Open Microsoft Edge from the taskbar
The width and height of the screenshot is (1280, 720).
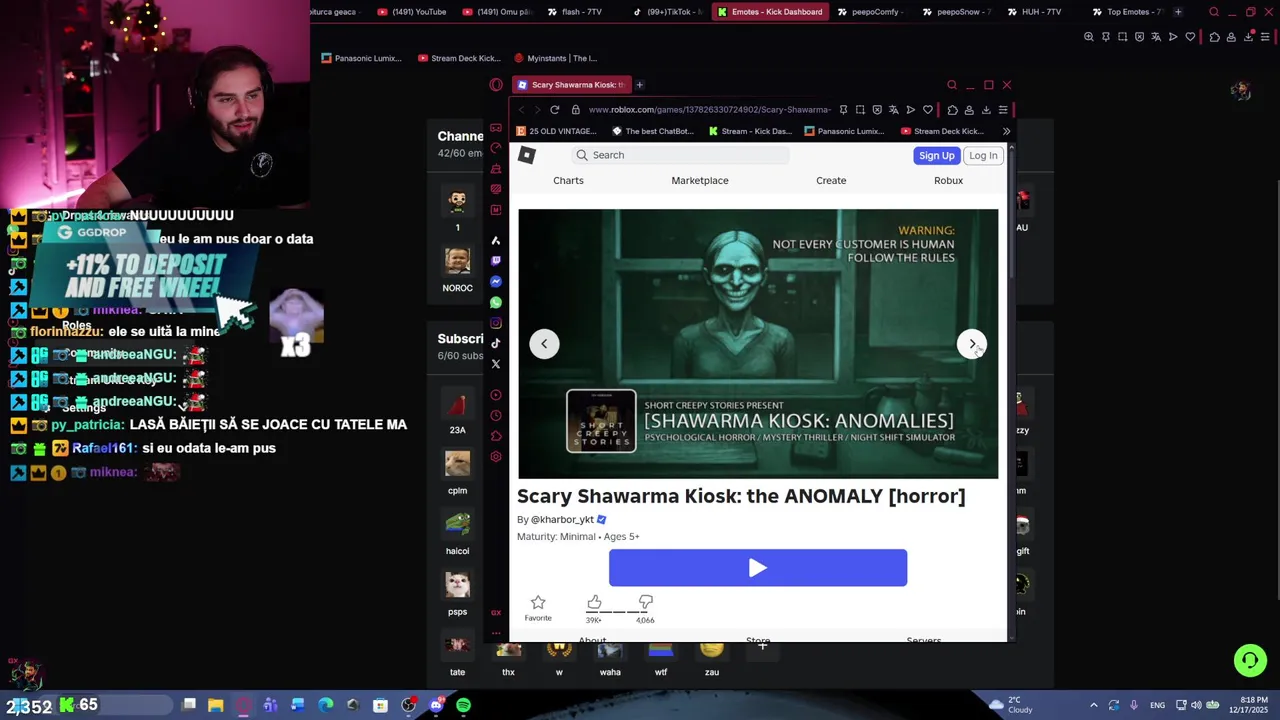coord(325,705)
